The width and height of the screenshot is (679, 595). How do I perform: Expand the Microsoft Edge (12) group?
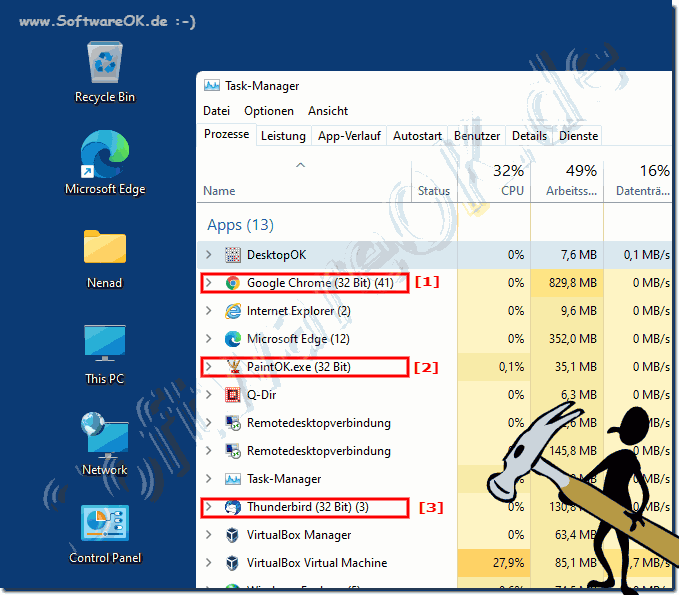(209, 339)
